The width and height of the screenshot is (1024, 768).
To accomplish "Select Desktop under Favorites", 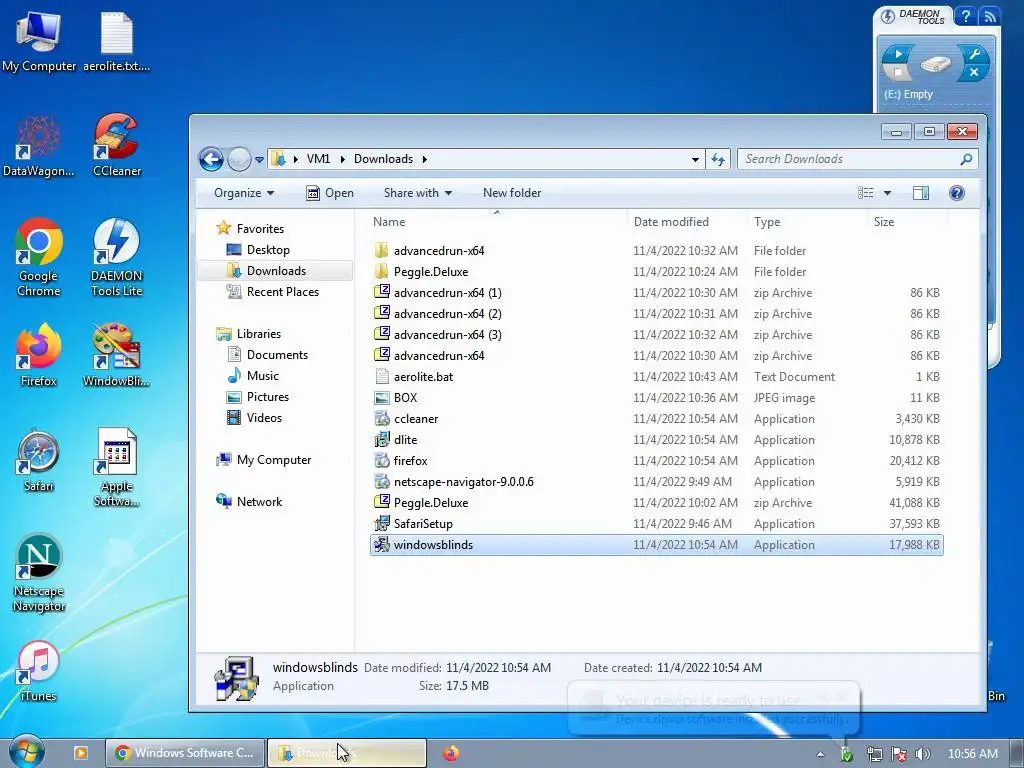I will pyautogui.click(x=258, y=249).
